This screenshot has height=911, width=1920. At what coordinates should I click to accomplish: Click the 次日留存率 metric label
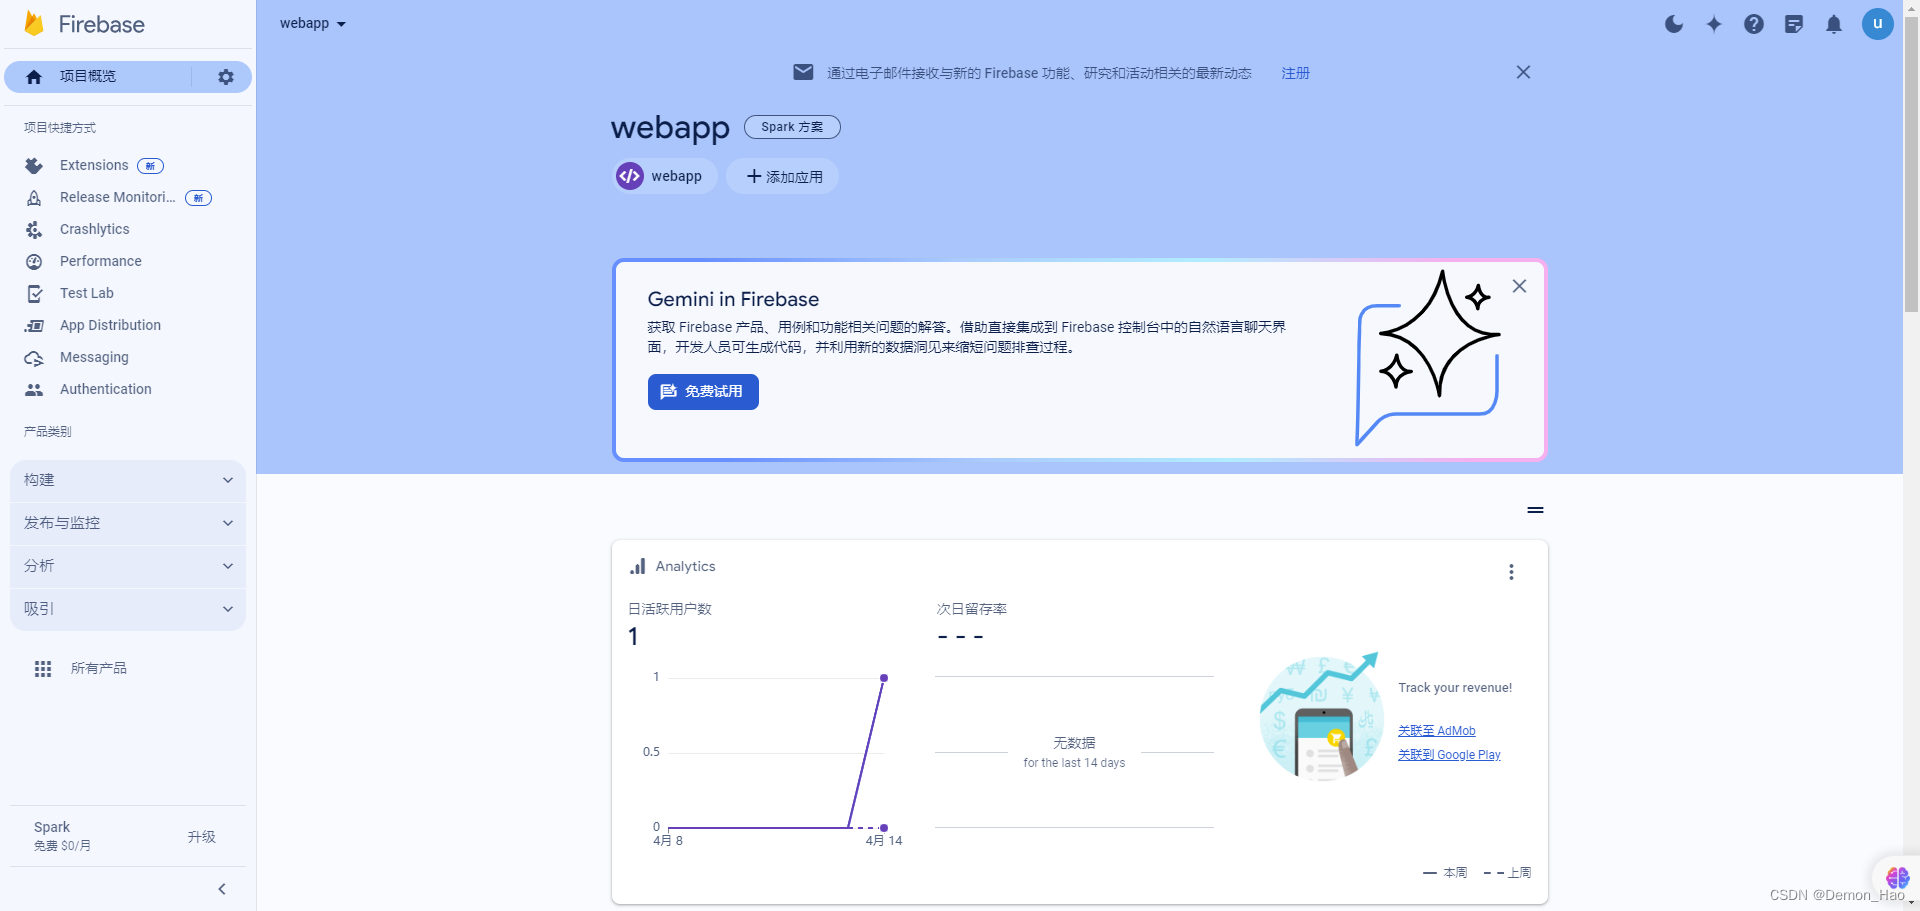pyautogui.click(x=972, y=609)
